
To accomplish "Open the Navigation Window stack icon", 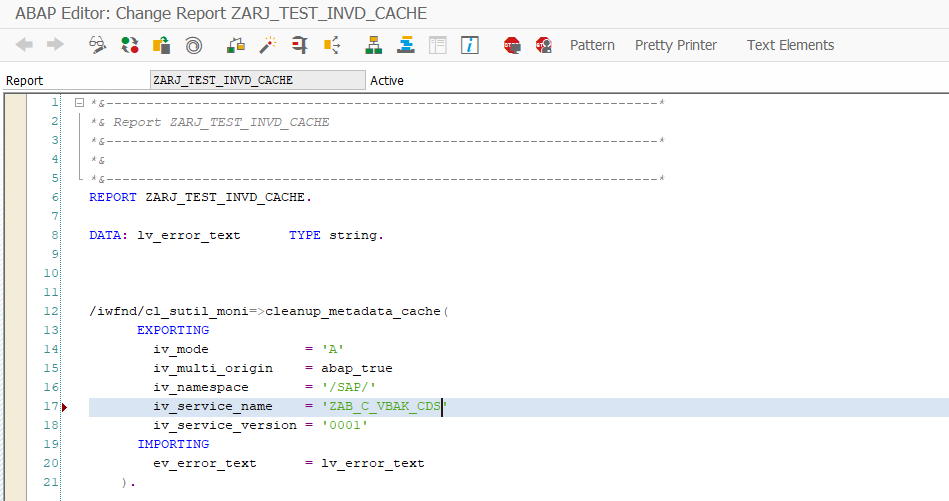I will (406, 45).
